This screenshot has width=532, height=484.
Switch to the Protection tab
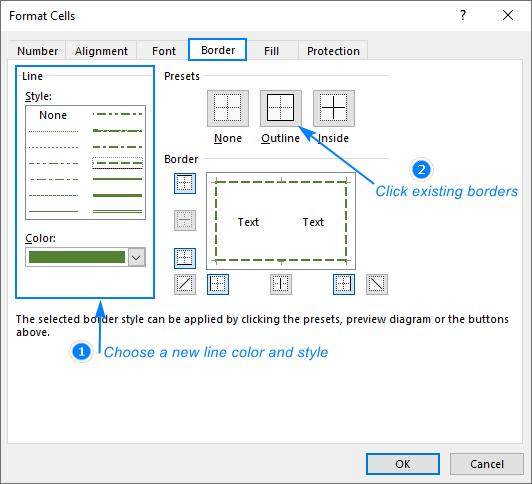click(333, 51)
